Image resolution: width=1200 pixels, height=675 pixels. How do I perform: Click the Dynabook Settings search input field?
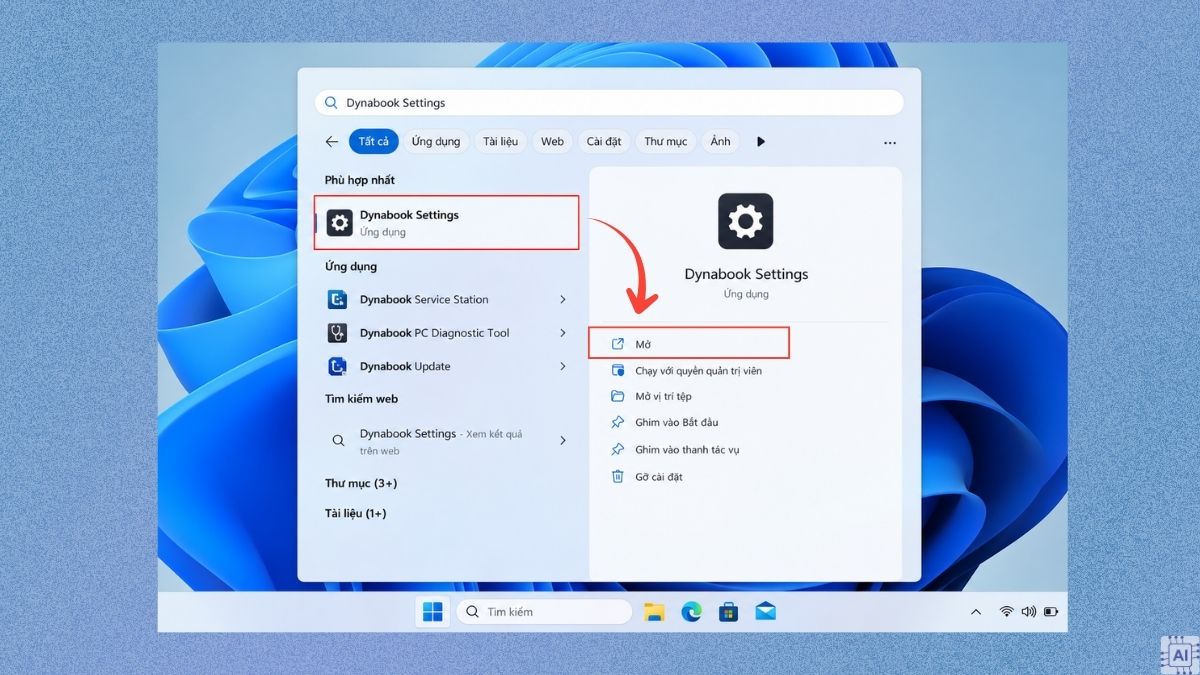(609, 103)
